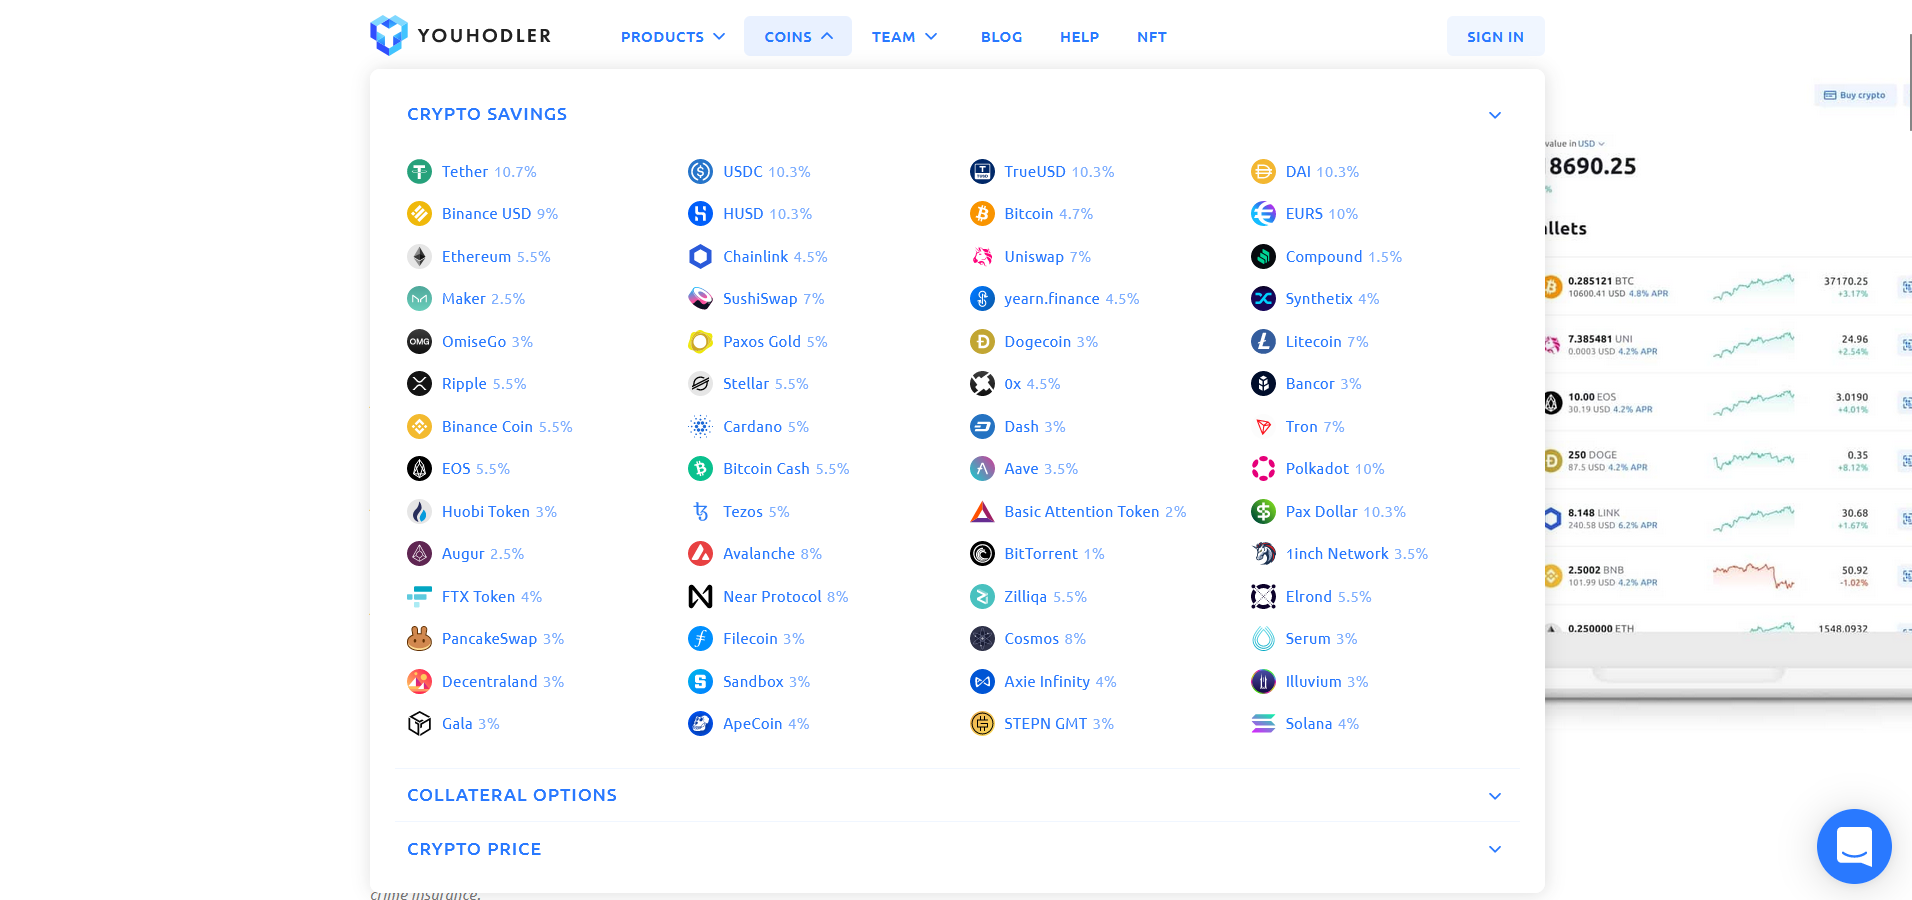Select the Blog menu item

1001,36
